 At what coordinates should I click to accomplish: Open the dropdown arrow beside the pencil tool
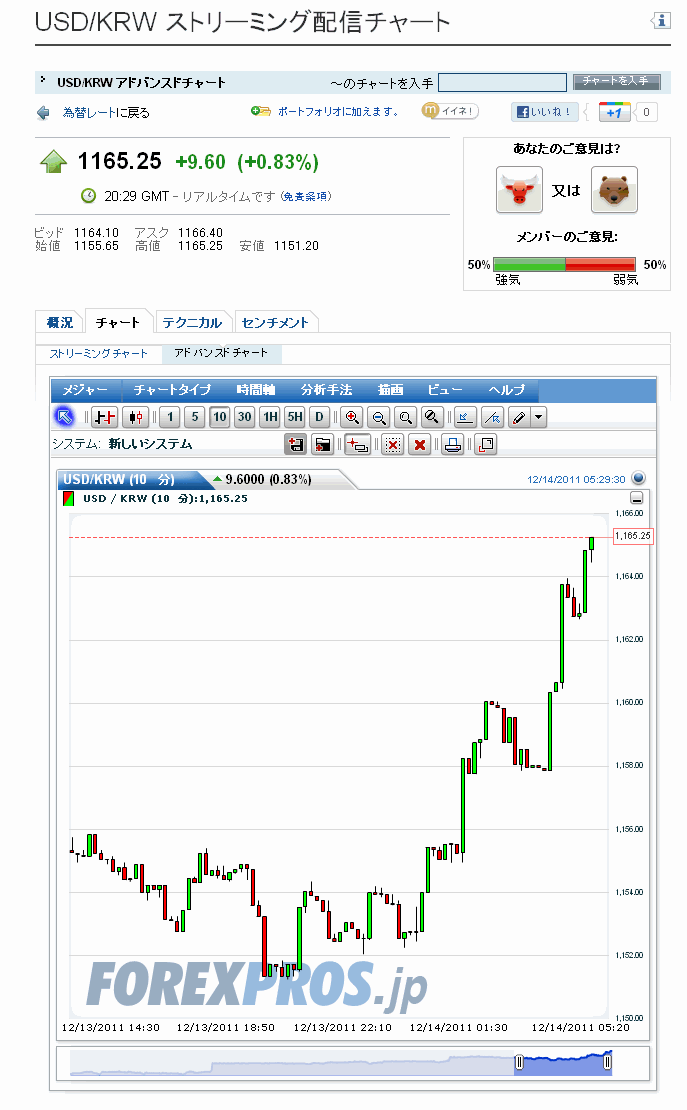(539, 417)
